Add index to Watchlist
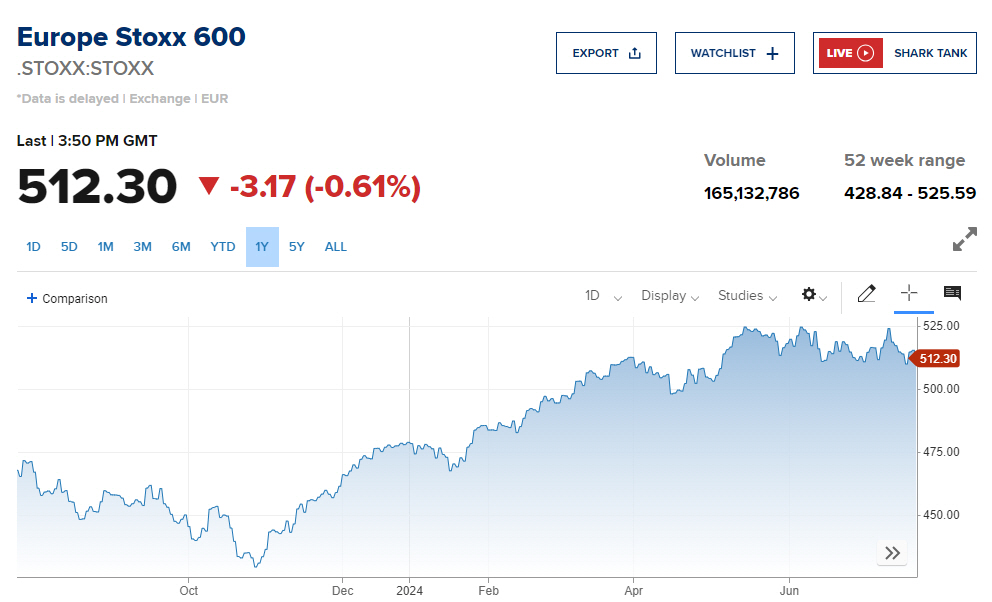The image size is (992, 602). (x=734, y=52)
